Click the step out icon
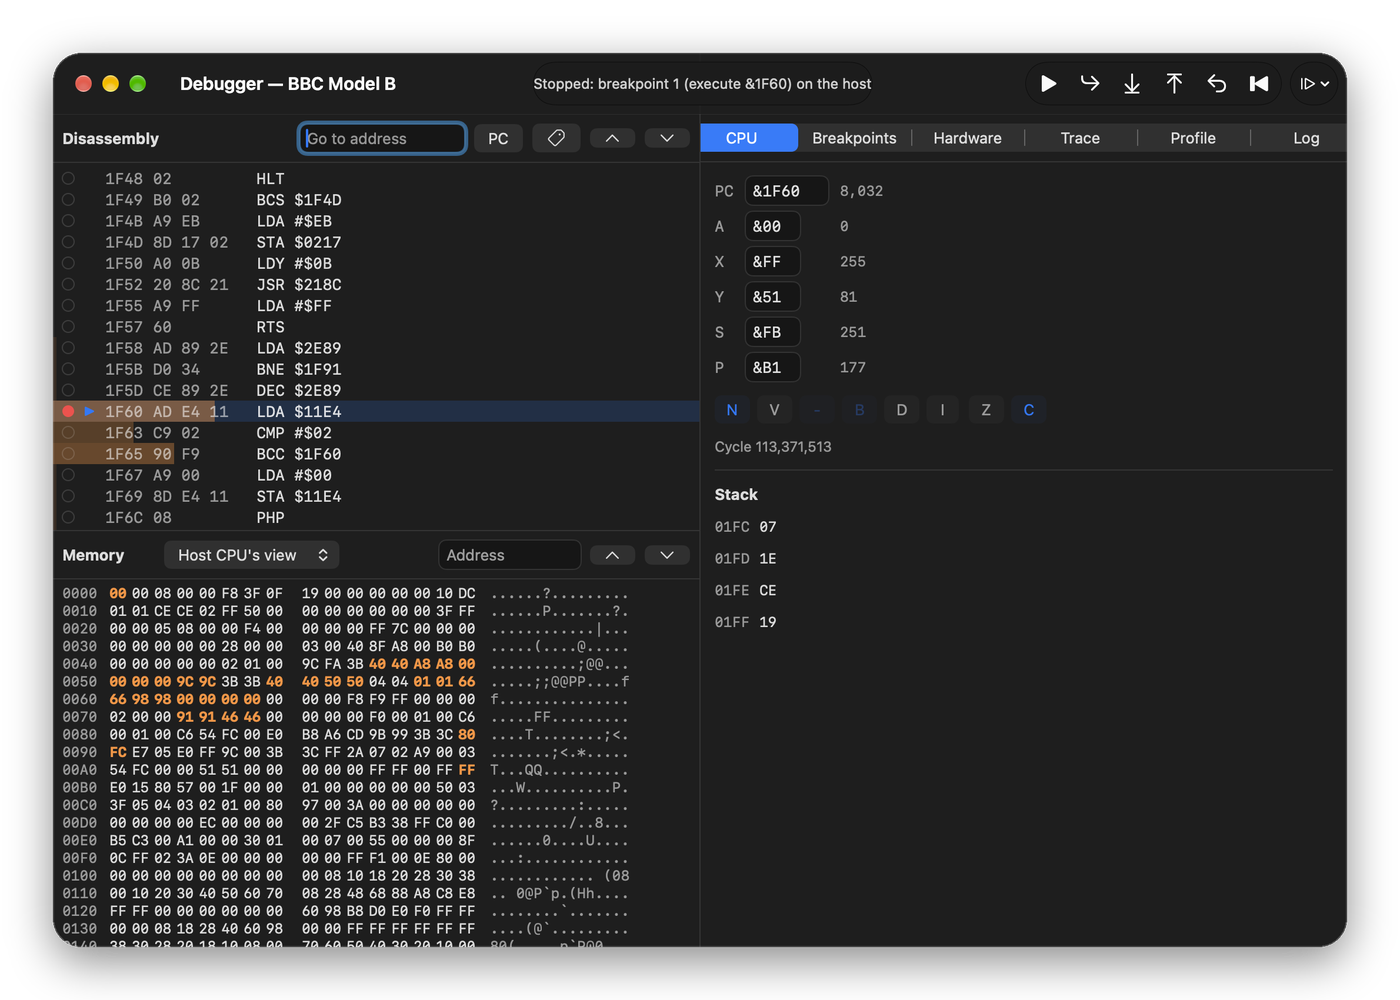The image size is (1400, 1000). point(1174,84)
